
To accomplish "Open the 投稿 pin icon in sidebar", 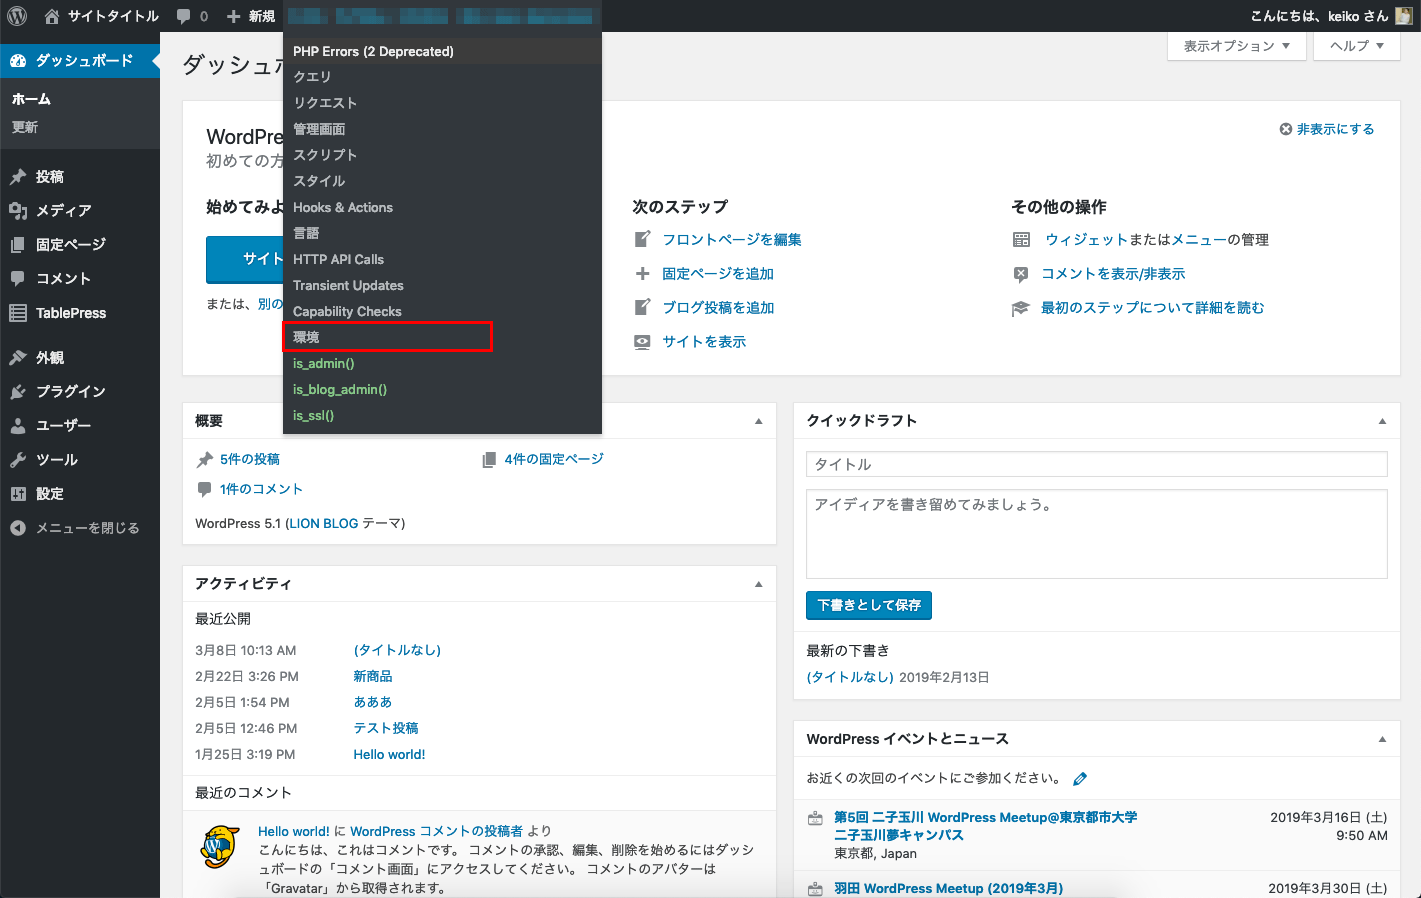I will pos(18,177).
